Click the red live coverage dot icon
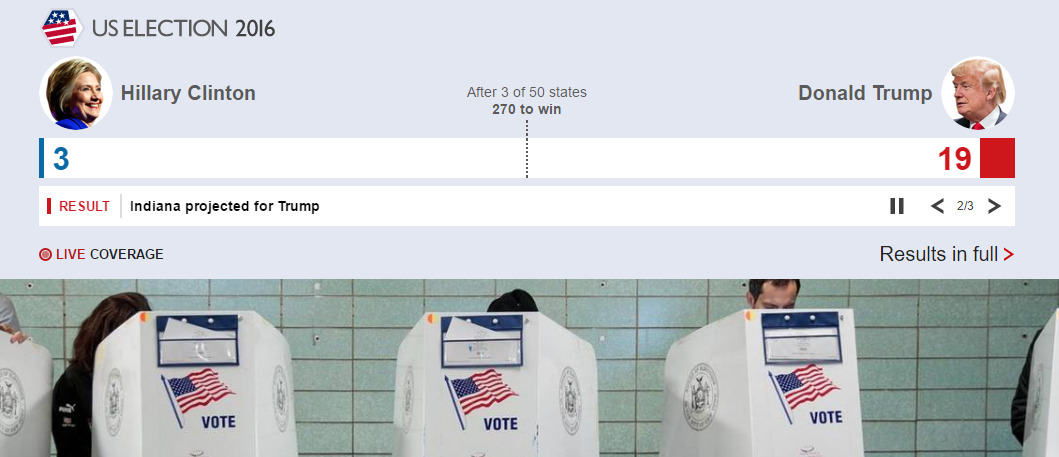 click(45, 254)
